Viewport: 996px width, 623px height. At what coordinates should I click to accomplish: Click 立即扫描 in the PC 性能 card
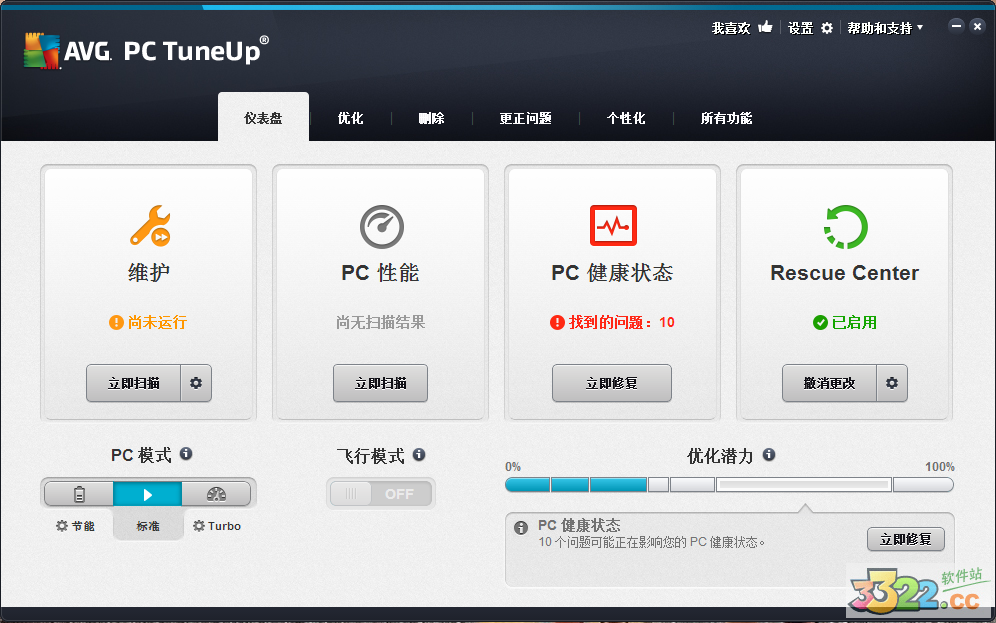tap(380, 383)
